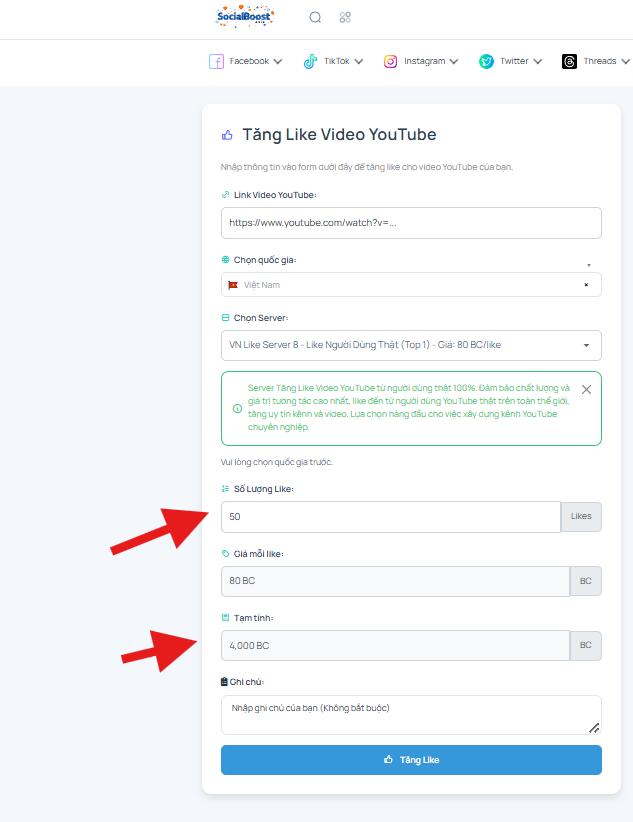The height and width of the screenshot is (822, 633).
Task: Click the Ghi chú label
Action: point(246,682)
